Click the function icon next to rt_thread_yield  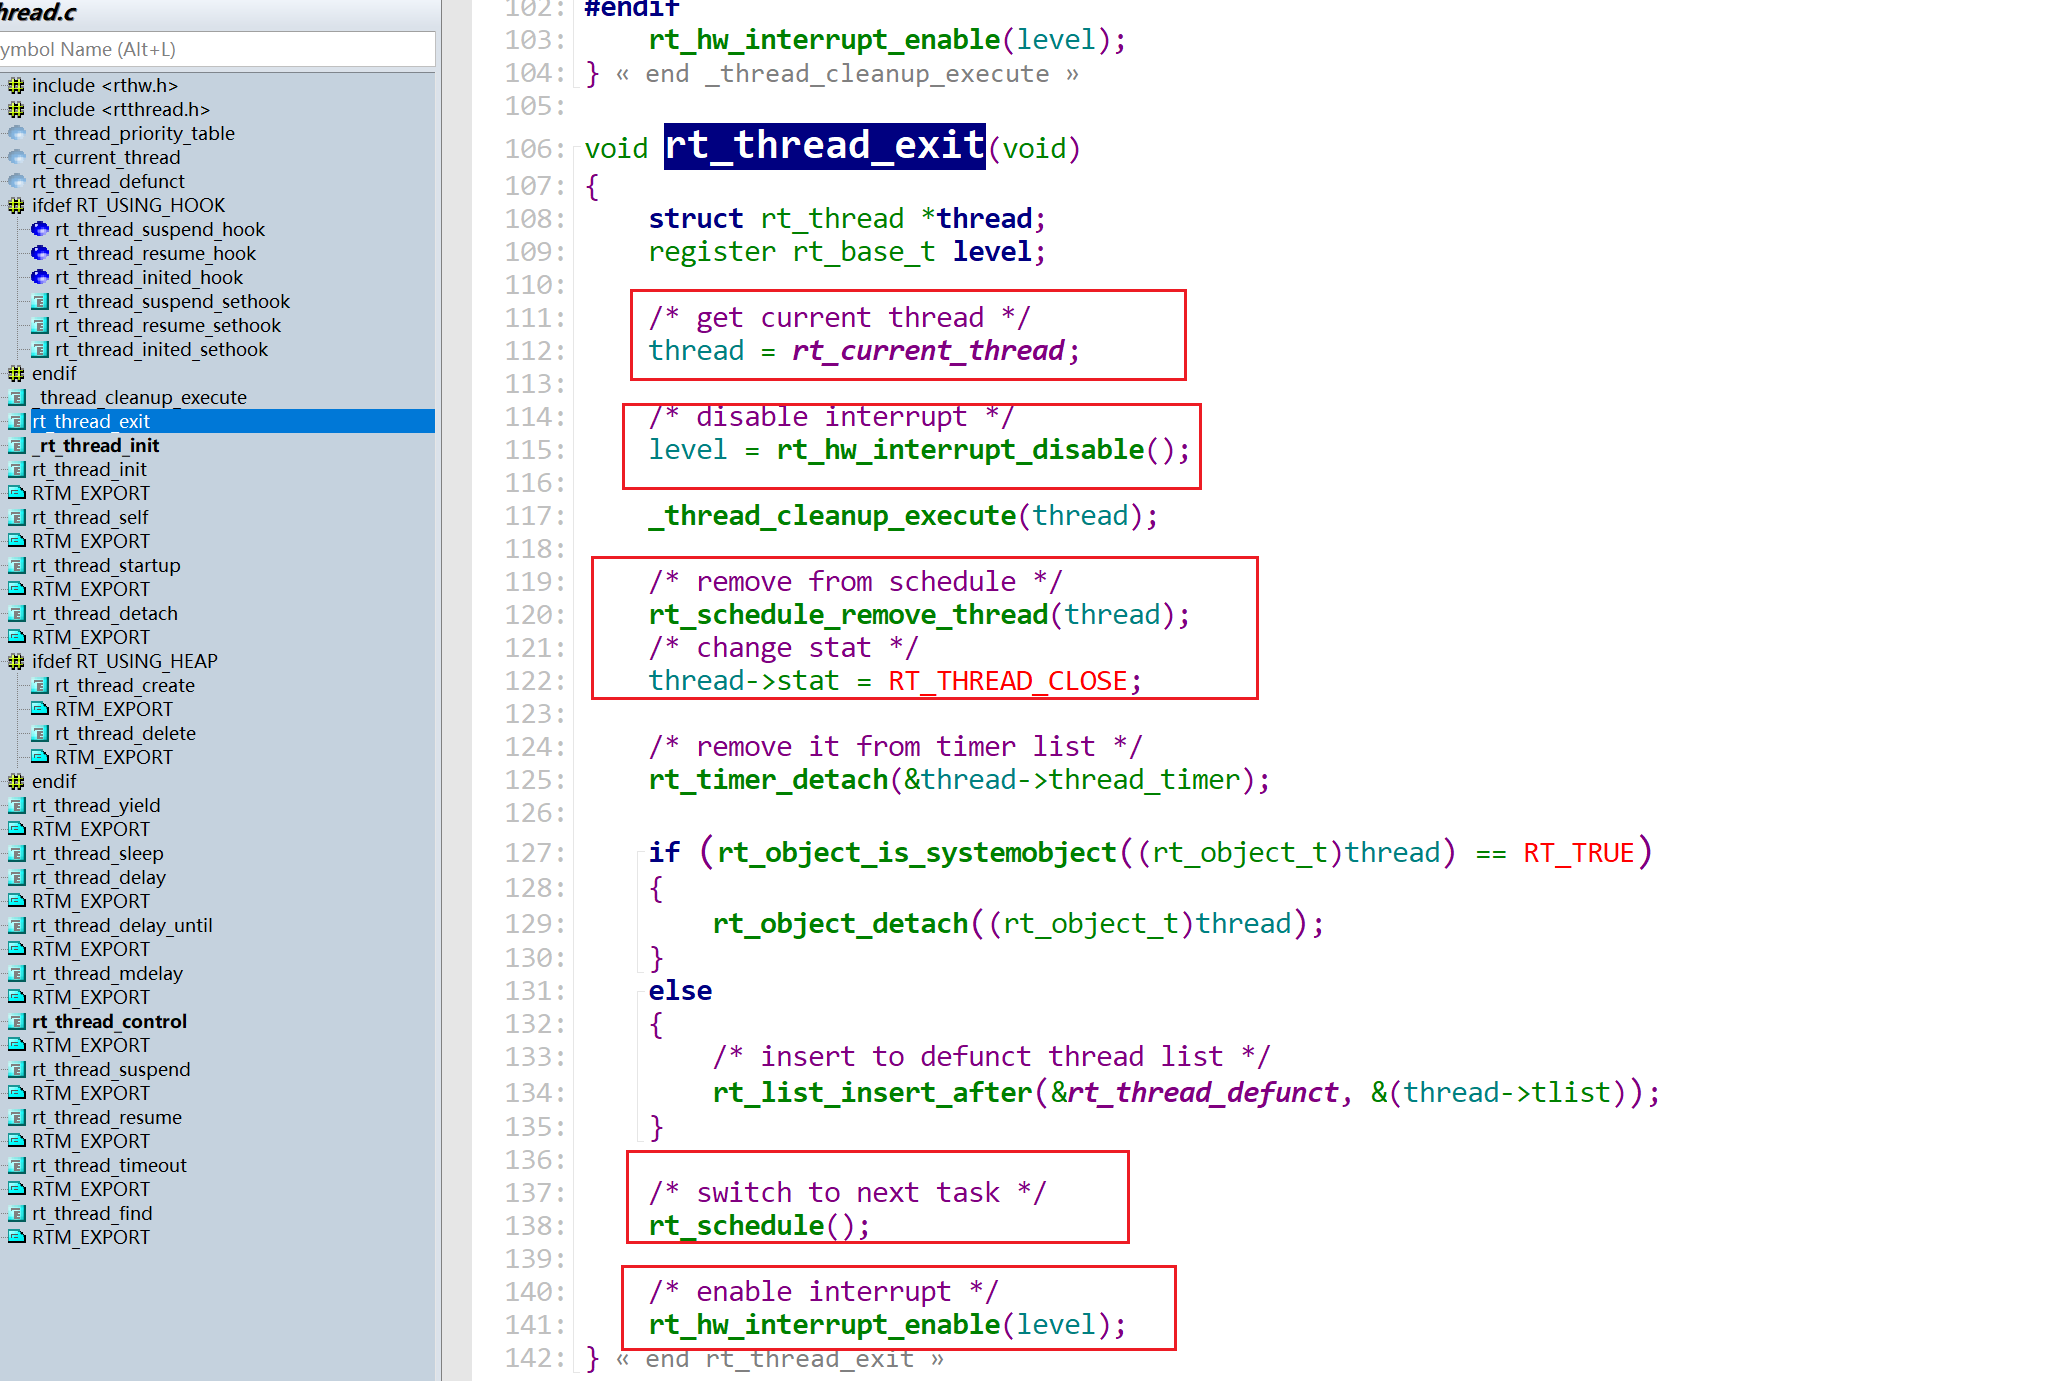(x=16, y=805)
